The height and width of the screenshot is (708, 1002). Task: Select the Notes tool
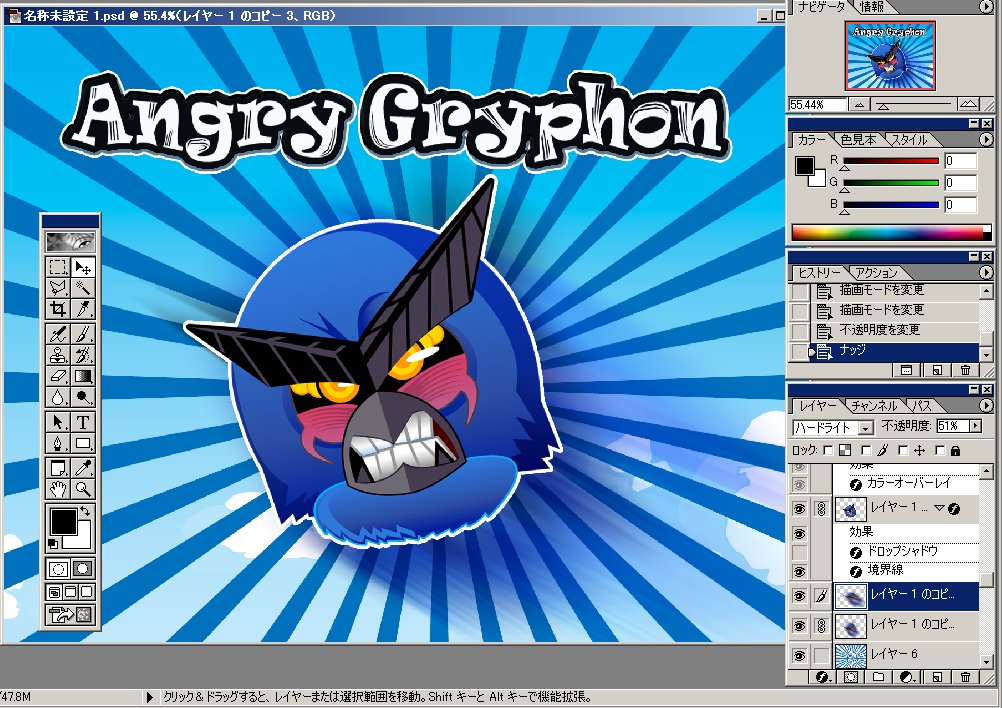pyautogui.click(x=58, y=468)
